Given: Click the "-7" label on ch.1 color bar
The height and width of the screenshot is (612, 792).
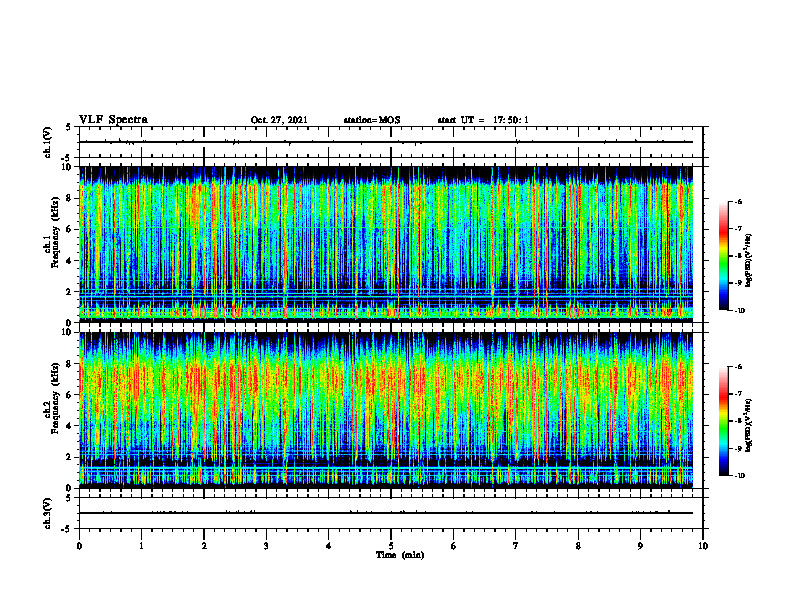Looking at the screenshot, I should tap(738, 229).
